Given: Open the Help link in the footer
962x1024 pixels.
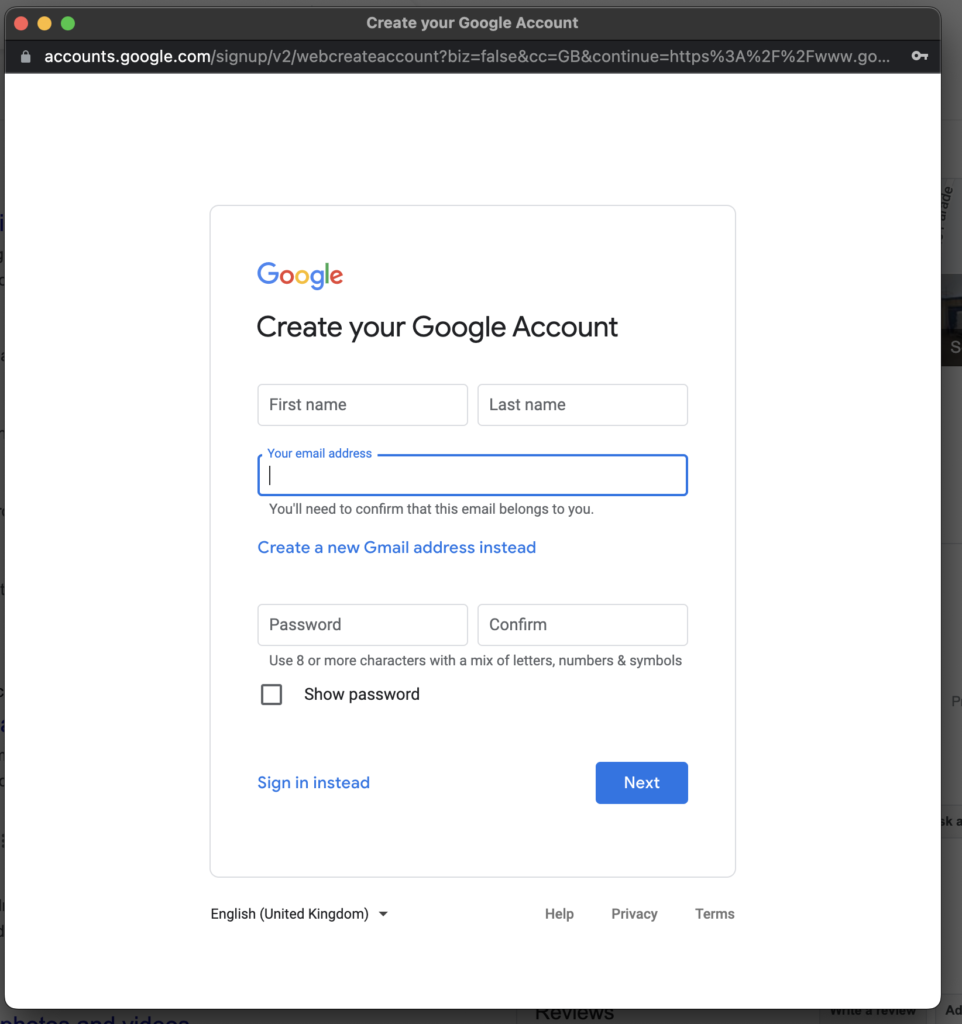Looking at the screenshot, I should click(559, 914).
